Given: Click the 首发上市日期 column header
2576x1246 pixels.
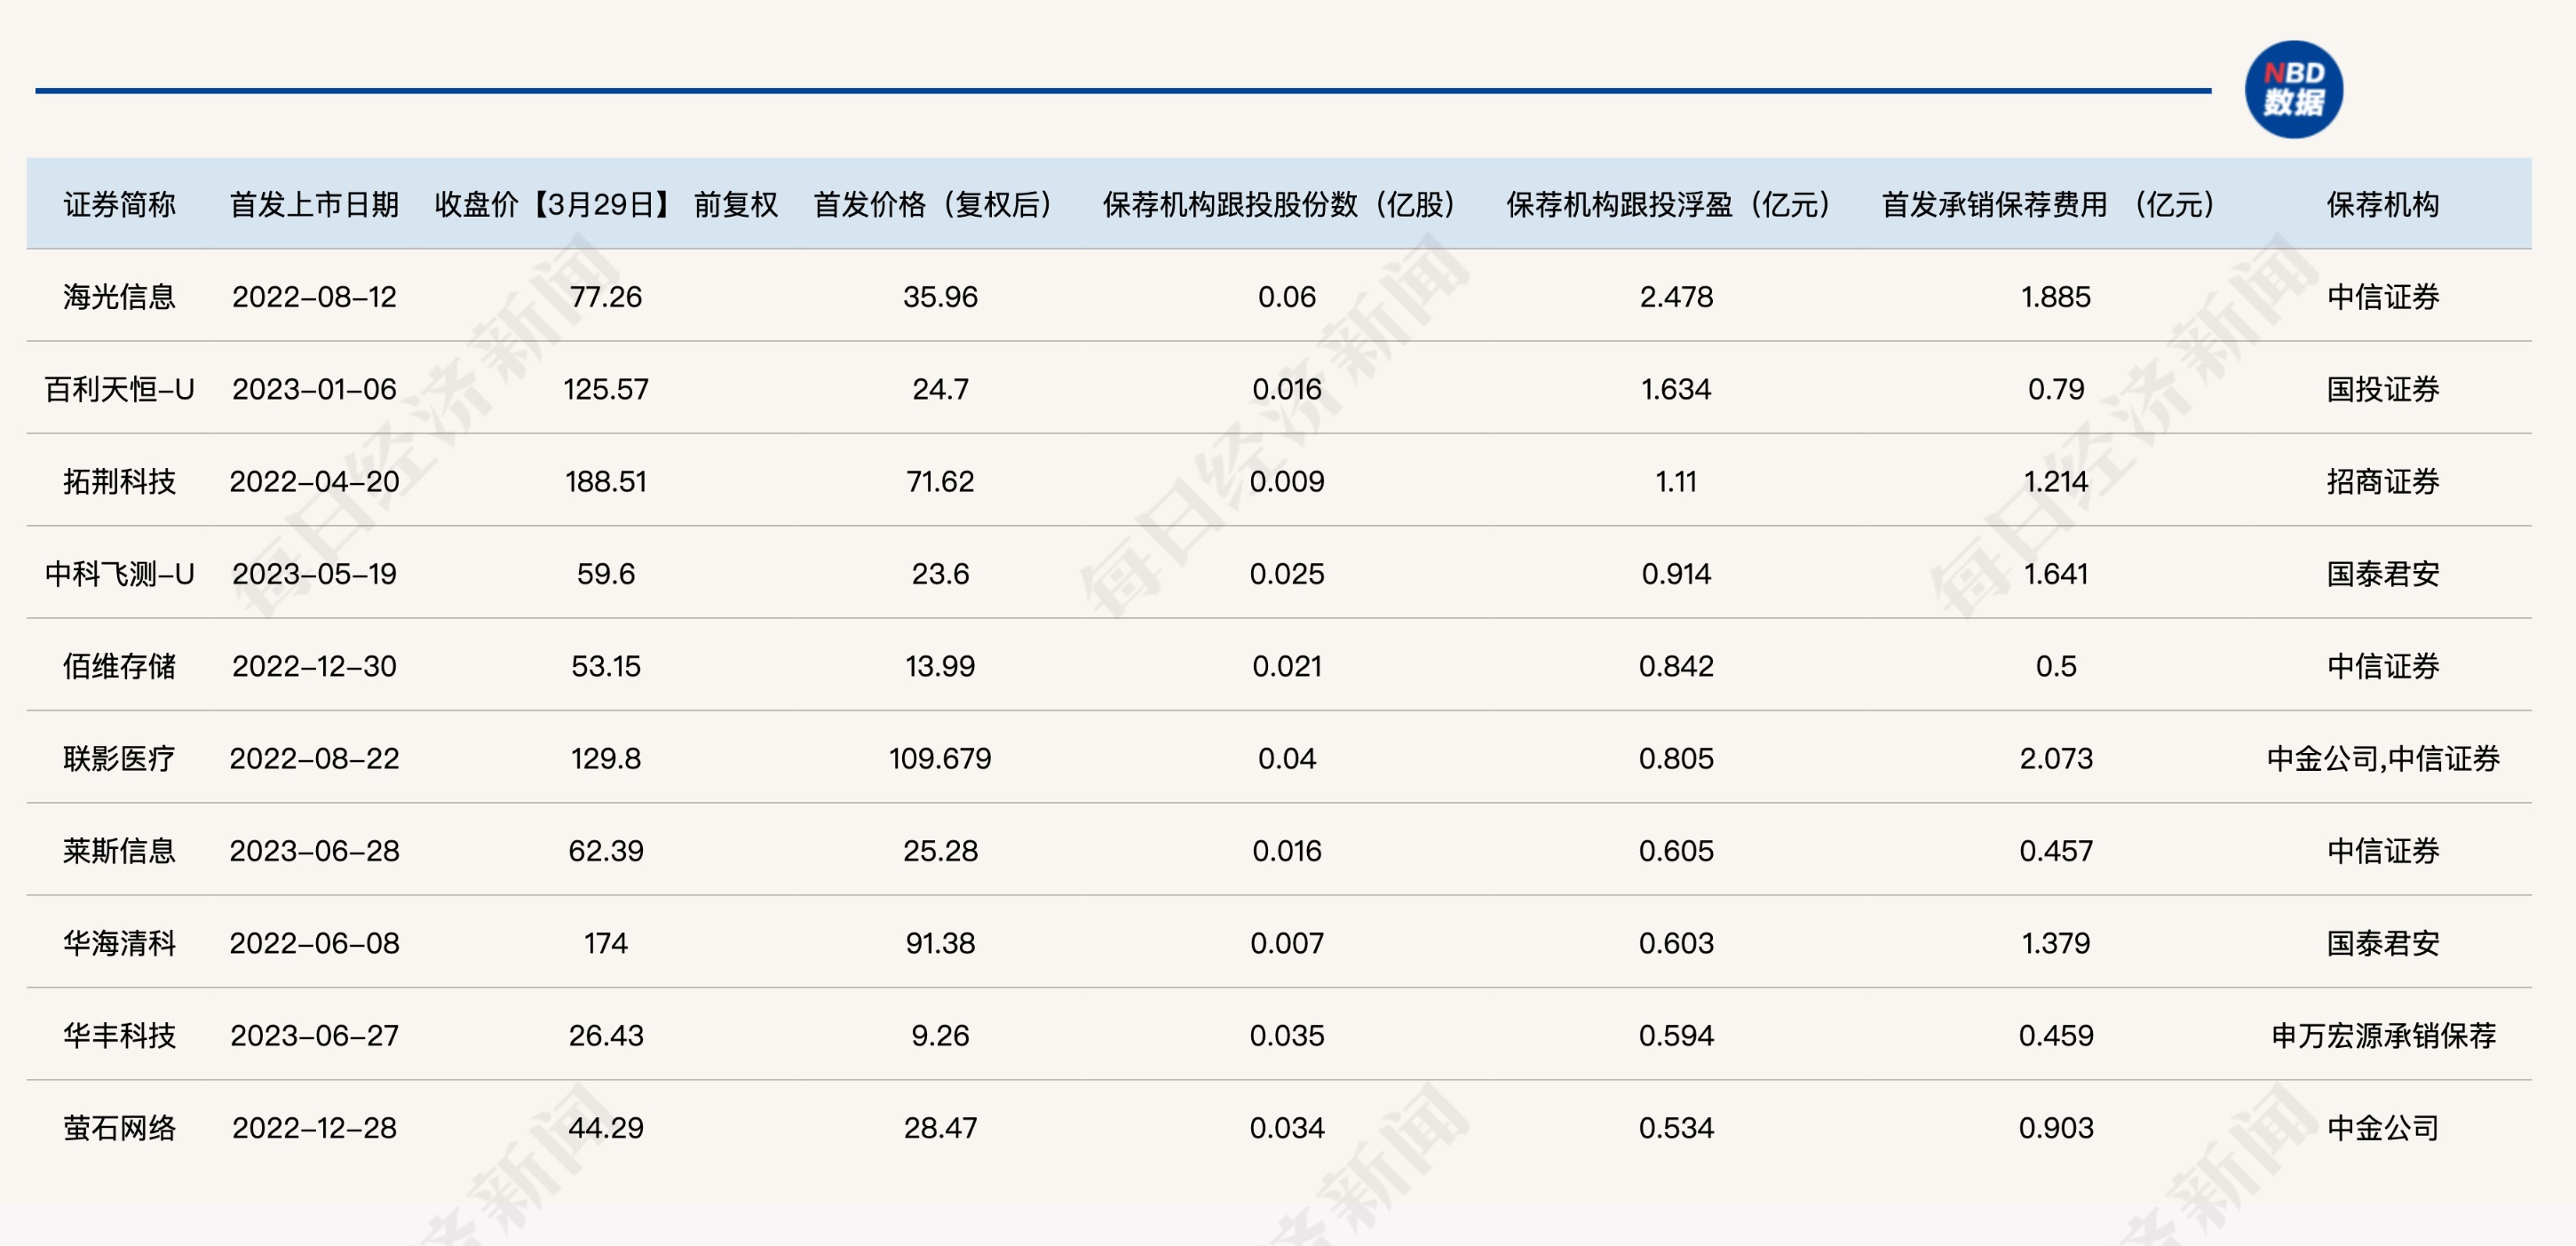Looking at the screenshot, I should (x=314, y=204).
